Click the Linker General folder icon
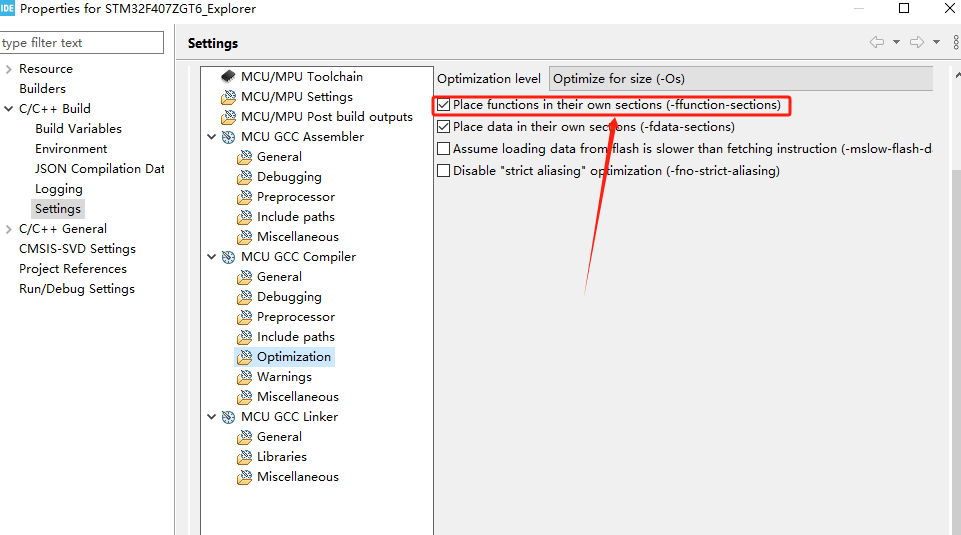961x535 pixels. (x=245, y=437)
